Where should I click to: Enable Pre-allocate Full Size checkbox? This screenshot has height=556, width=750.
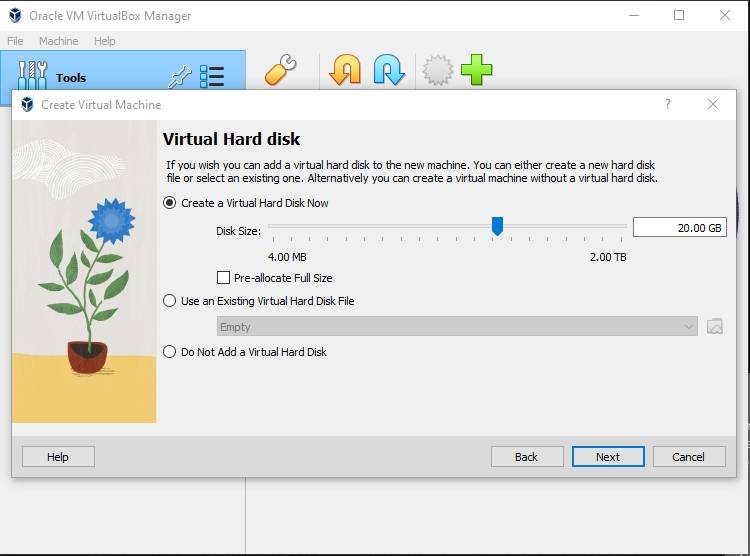tap(223, 278)
